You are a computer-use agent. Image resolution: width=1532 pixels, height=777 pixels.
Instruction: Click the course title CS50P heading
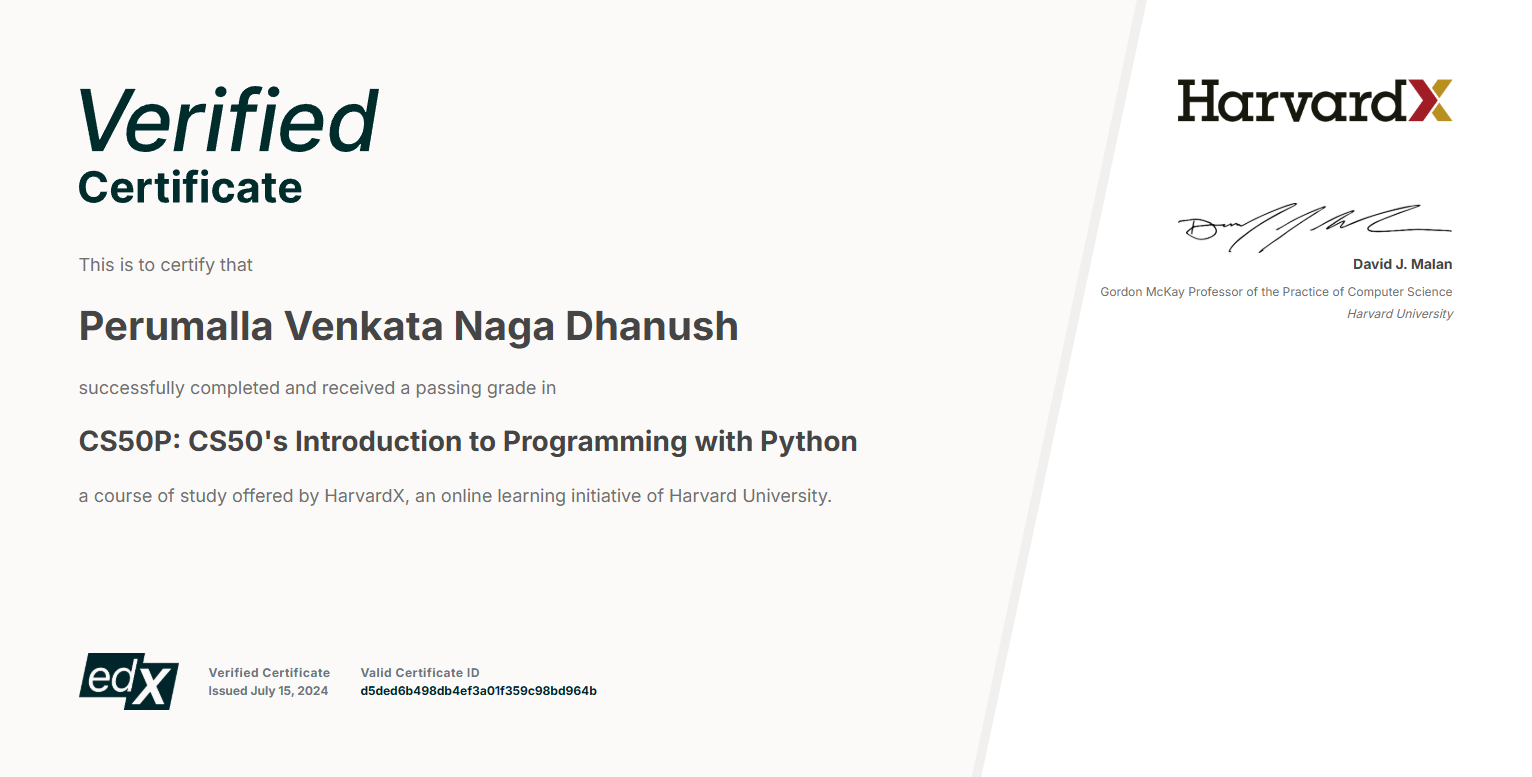coord(468,441)
